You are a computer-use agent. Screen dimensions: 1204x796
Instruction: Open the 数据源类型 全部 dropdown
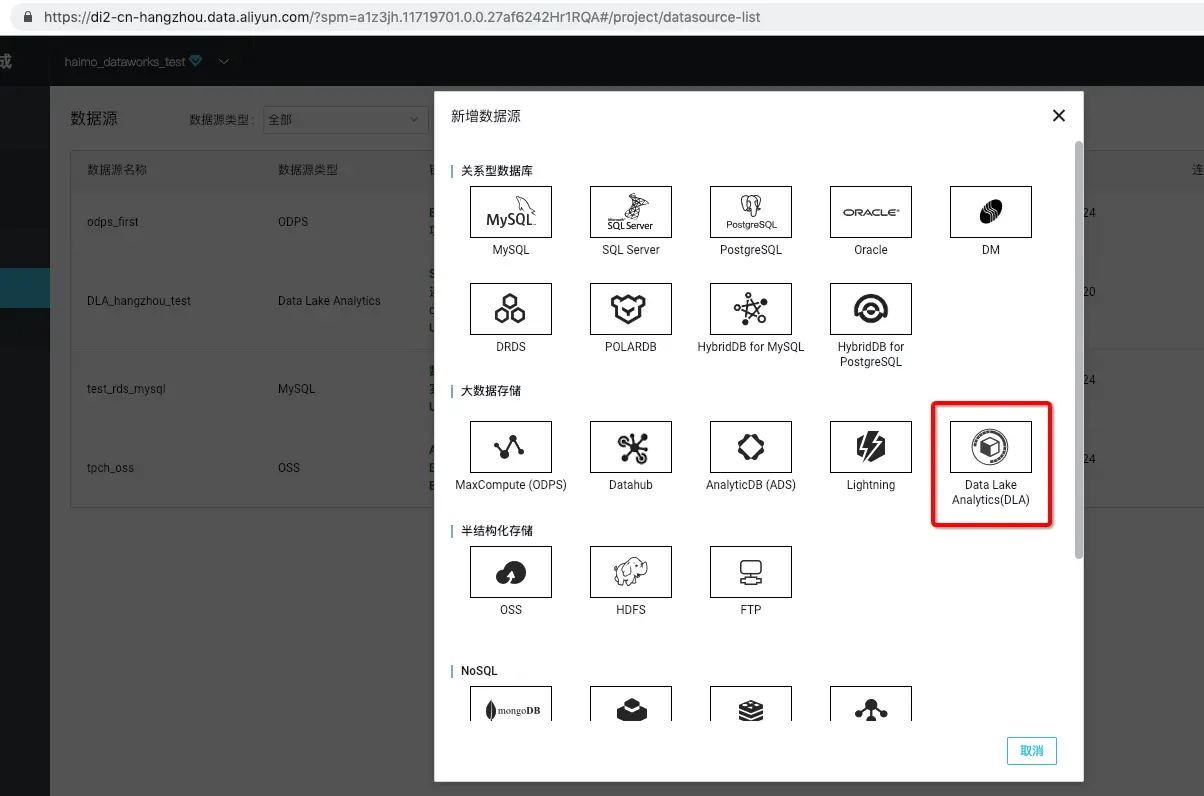coord(345,119)
